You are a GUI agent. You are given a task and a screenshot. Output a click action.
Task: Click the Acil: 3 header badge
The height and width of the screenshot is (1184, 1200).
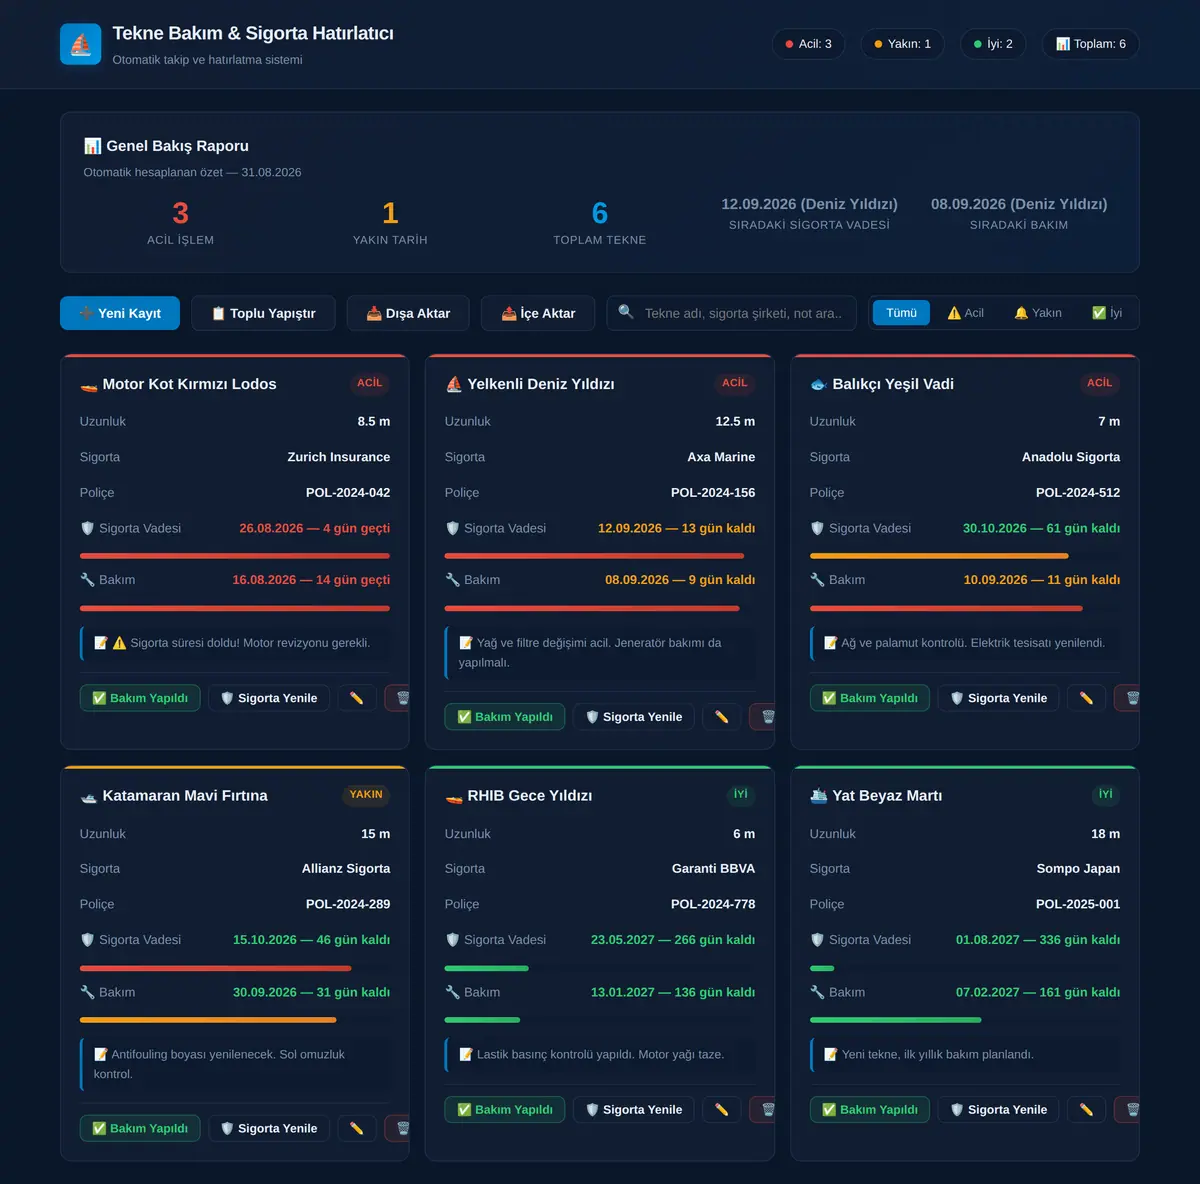click(x=809, y=44)
